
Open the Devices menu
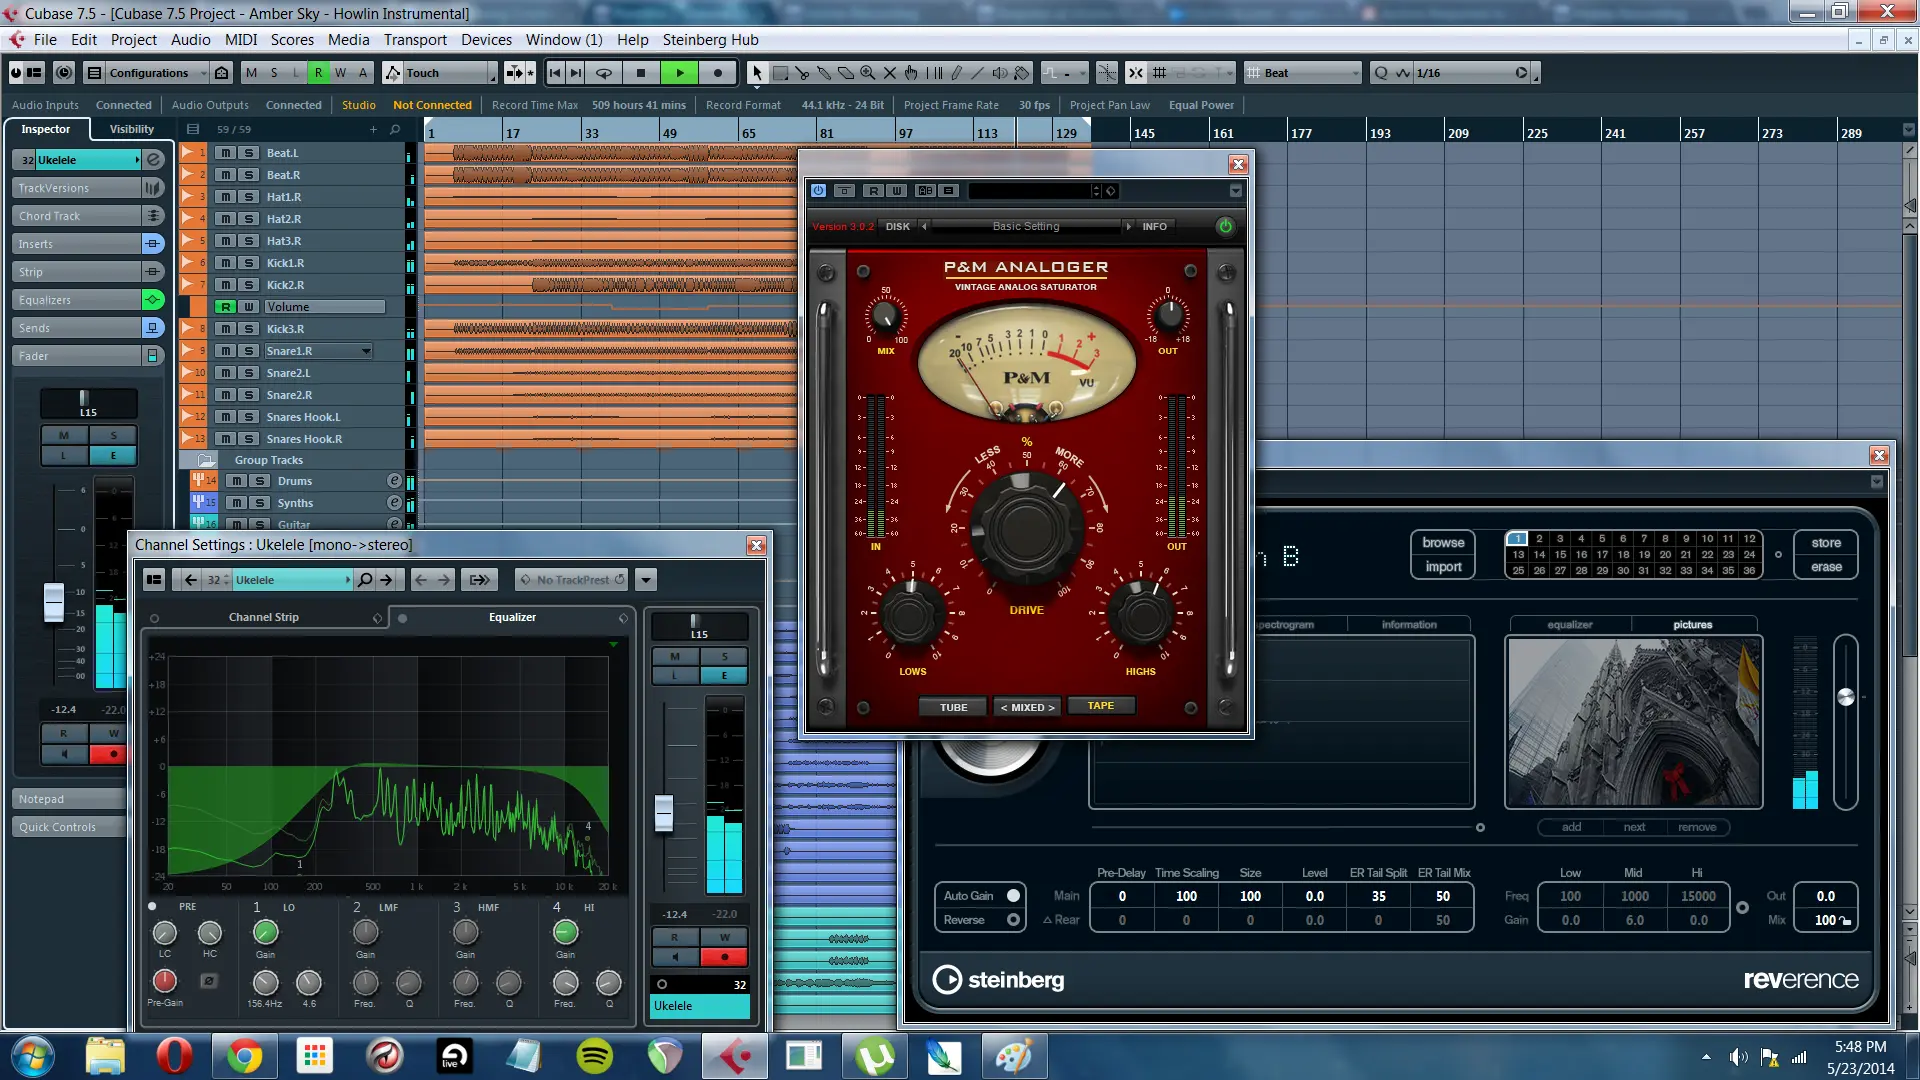(x=486, y=40)
